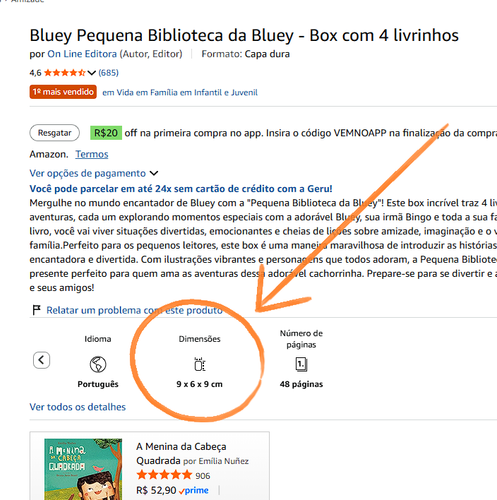Click the 1º mais vendido badge
Image resolution: width=497 pixels, height=500 pixels.
63,92
